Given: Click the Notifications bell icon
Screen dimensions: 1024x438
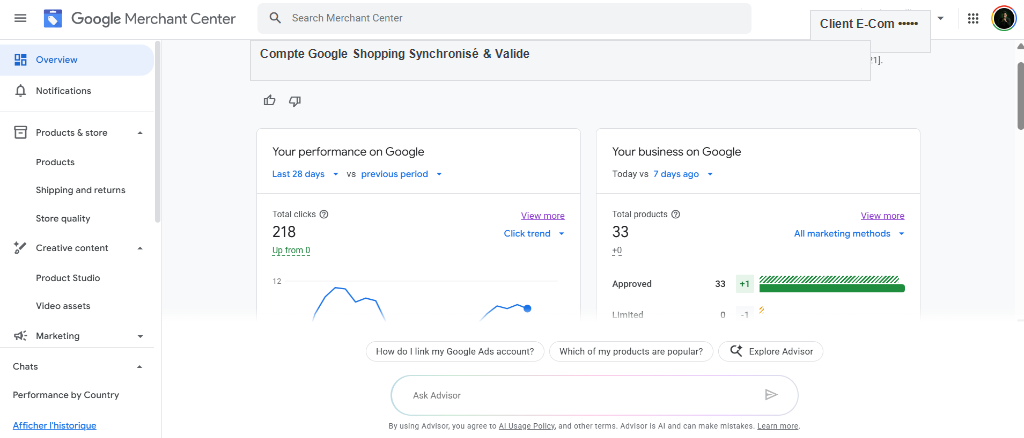Looking at the screenshot, I should 20,91.
